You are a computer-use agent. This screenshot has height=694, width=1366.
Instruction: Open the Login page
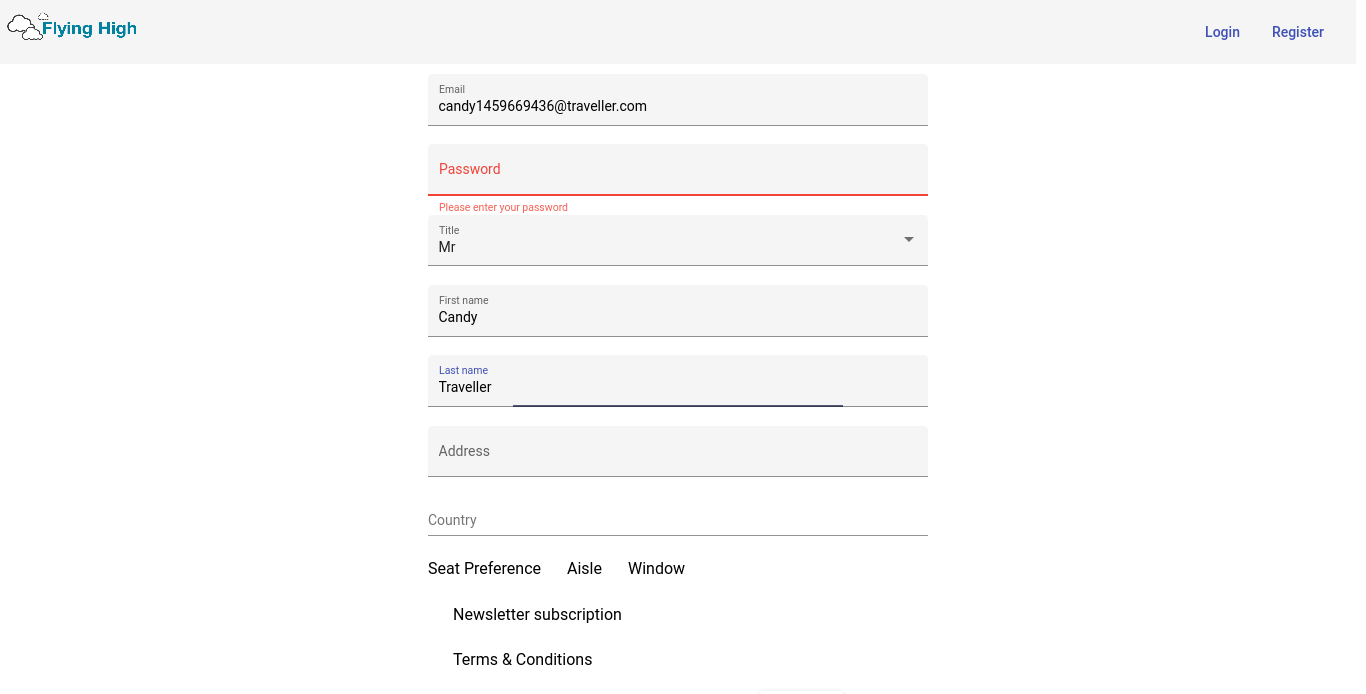1221,32
